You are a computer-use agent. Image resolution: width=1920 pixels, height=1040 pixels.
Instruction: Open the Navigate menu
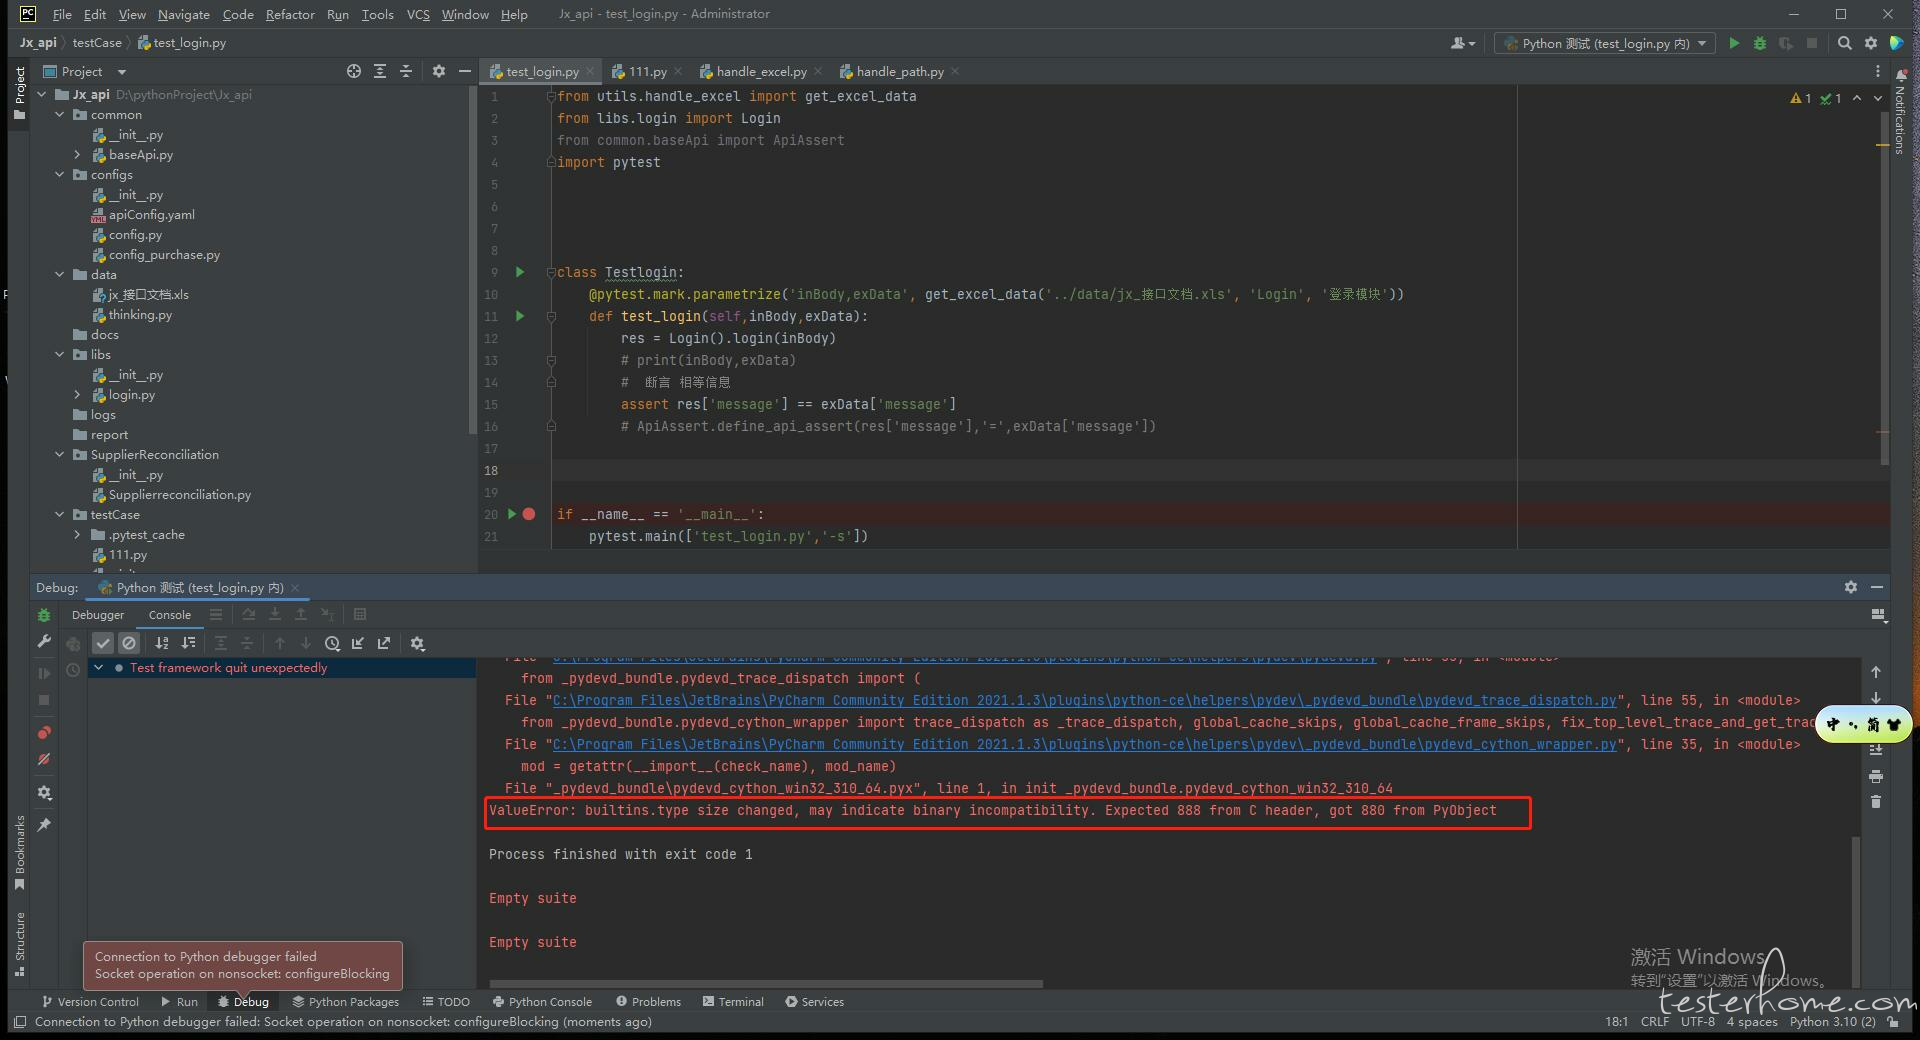tap(184, 14)
